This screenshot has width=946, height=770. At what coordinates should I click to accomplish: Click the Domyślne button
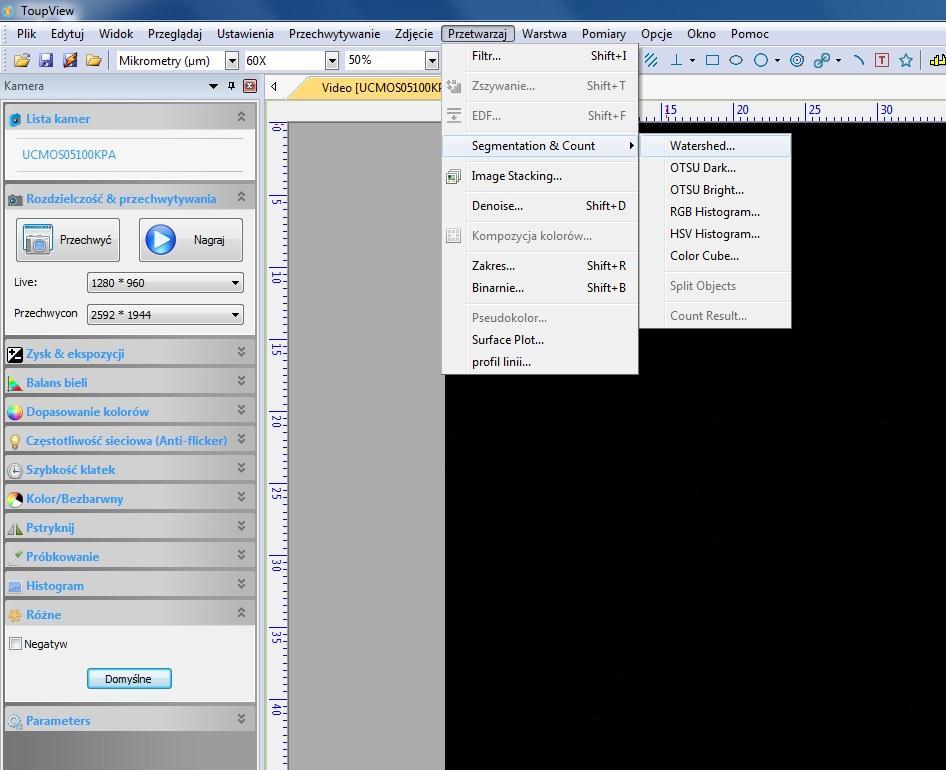click(x=129, y=679)
